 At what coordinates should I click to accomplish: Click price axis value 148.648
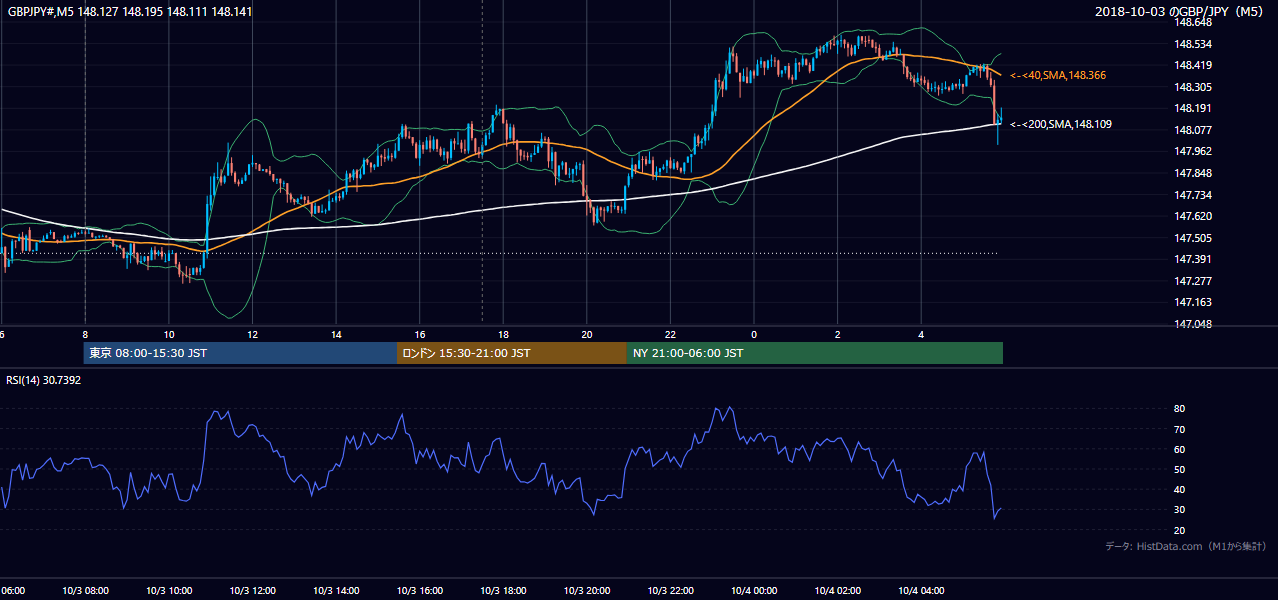click(x=1192, y=22)
